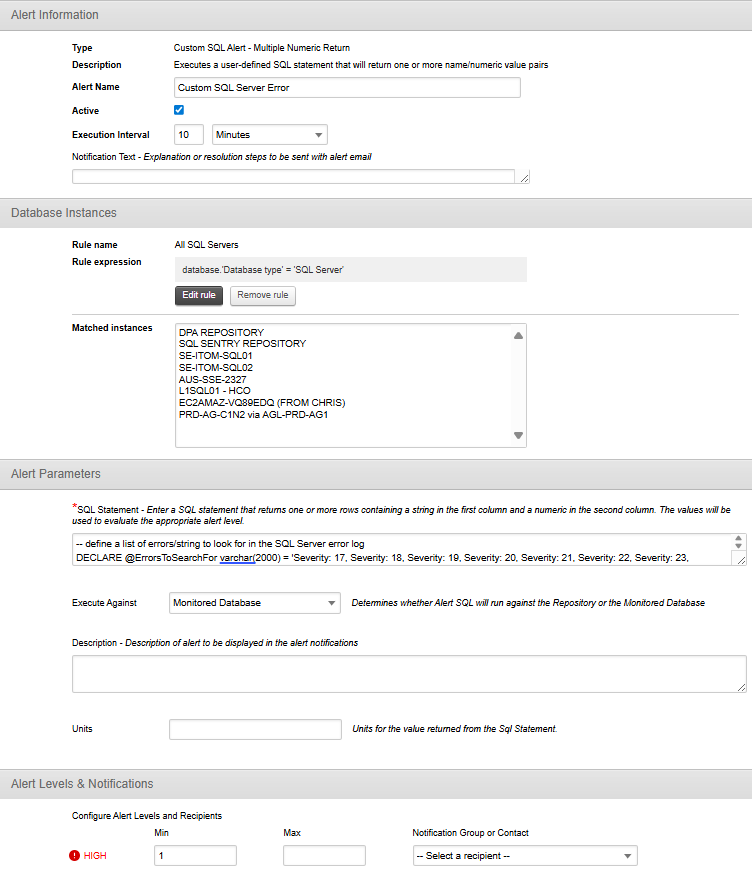This screenshot has width=752, height=869.
Task: Toggle the Active checkbox
Action: 179,110
